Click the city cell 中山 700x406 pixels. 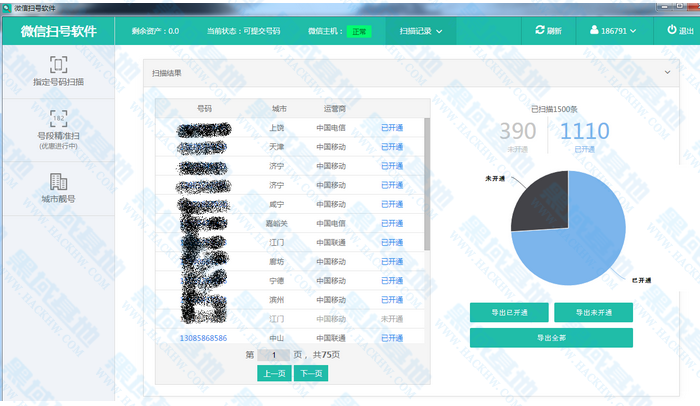[x=277, y=338]
